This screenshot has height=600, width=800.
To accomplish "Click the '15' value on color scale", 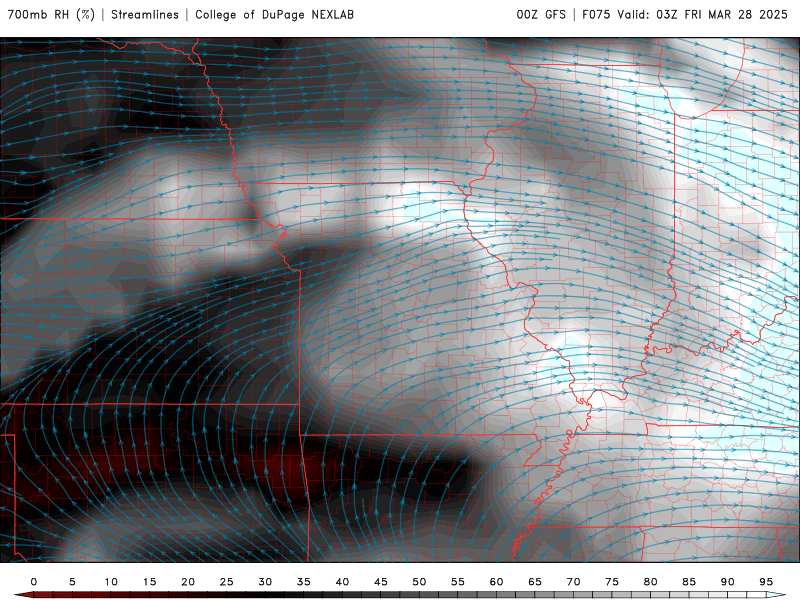I will click(x=149, y=582).
